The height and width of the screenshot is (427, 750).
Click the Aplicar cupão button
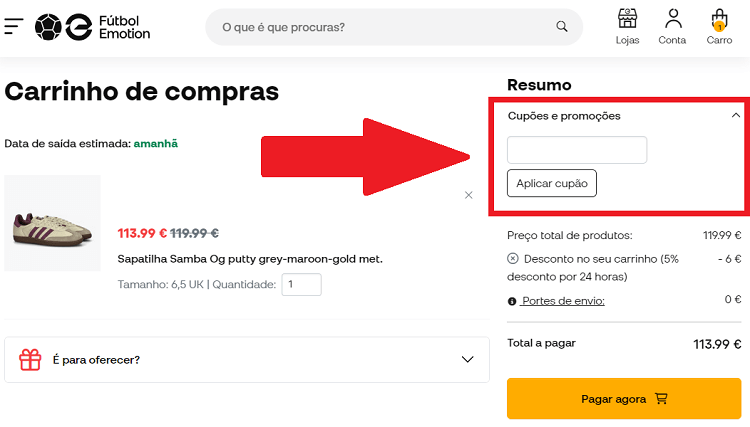pos(552,183)
